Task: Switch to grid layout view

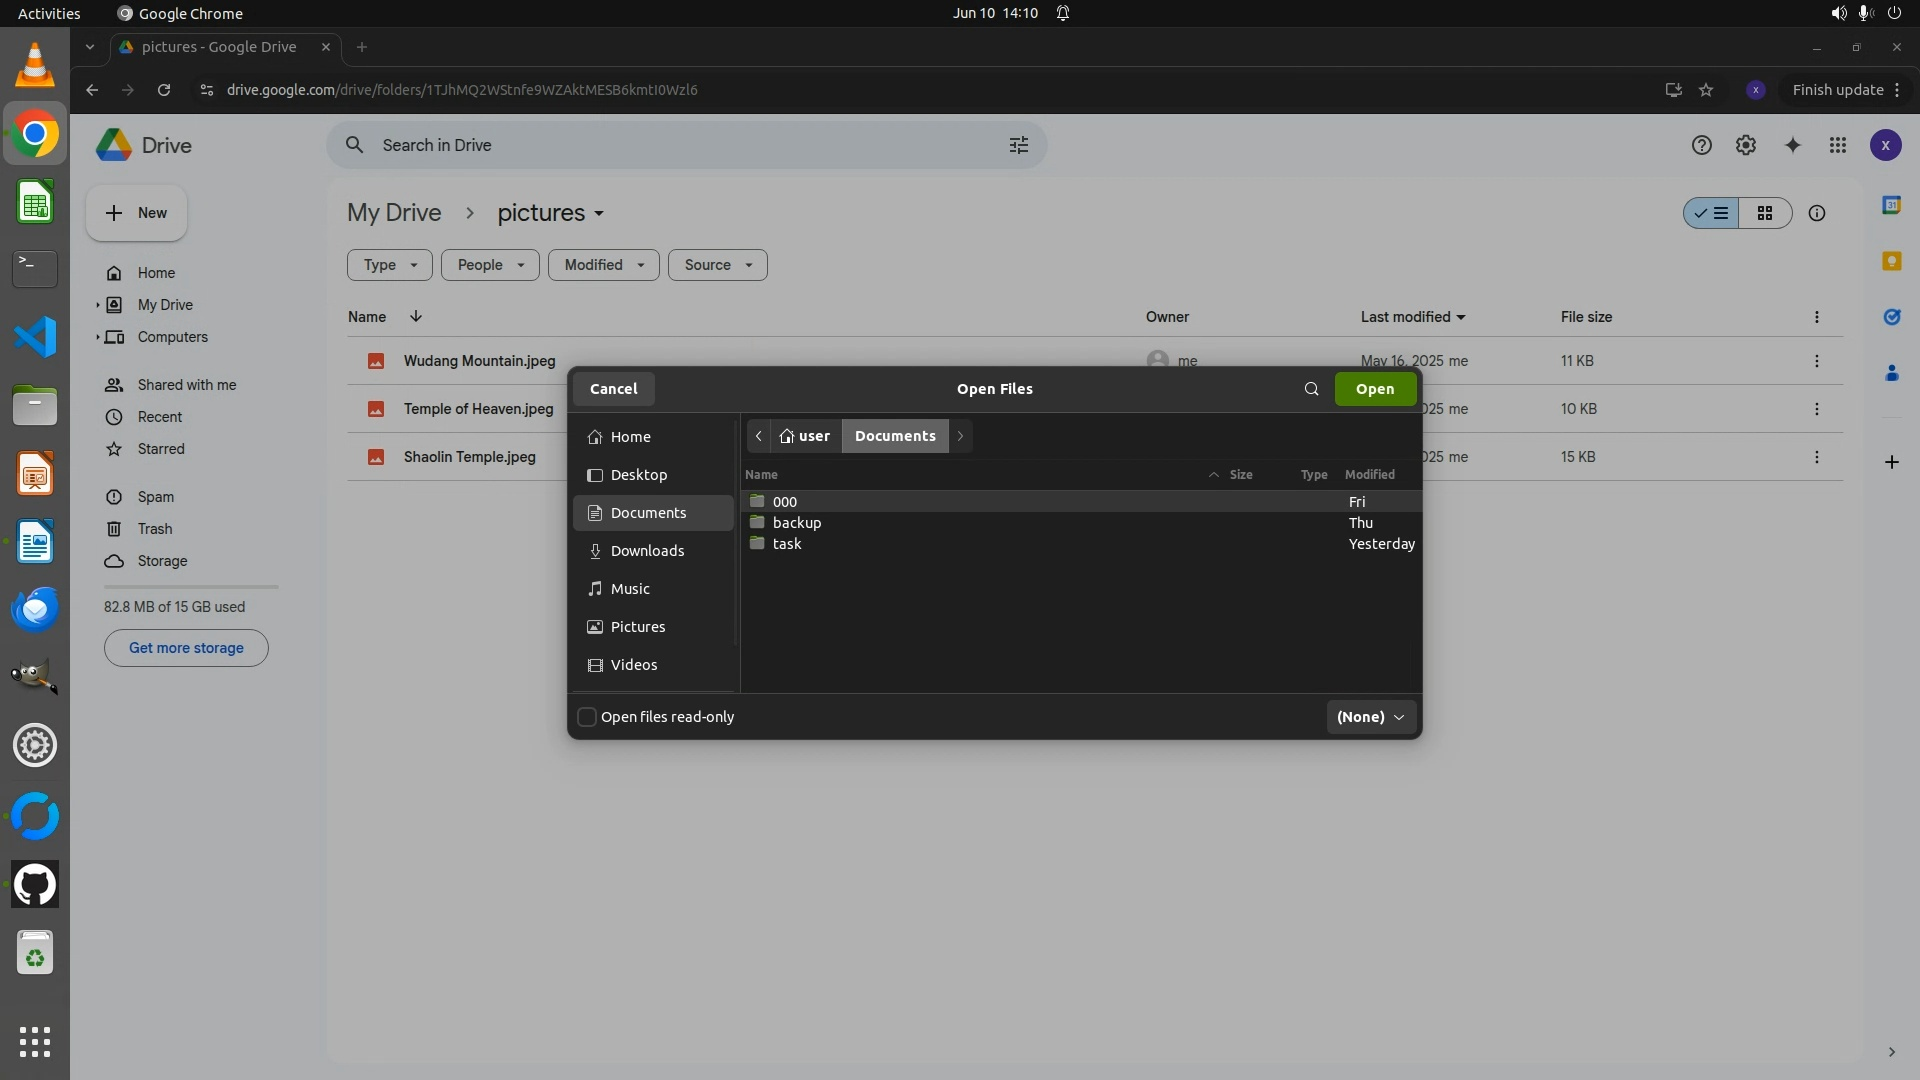Action: click(x=1765, y=213)
